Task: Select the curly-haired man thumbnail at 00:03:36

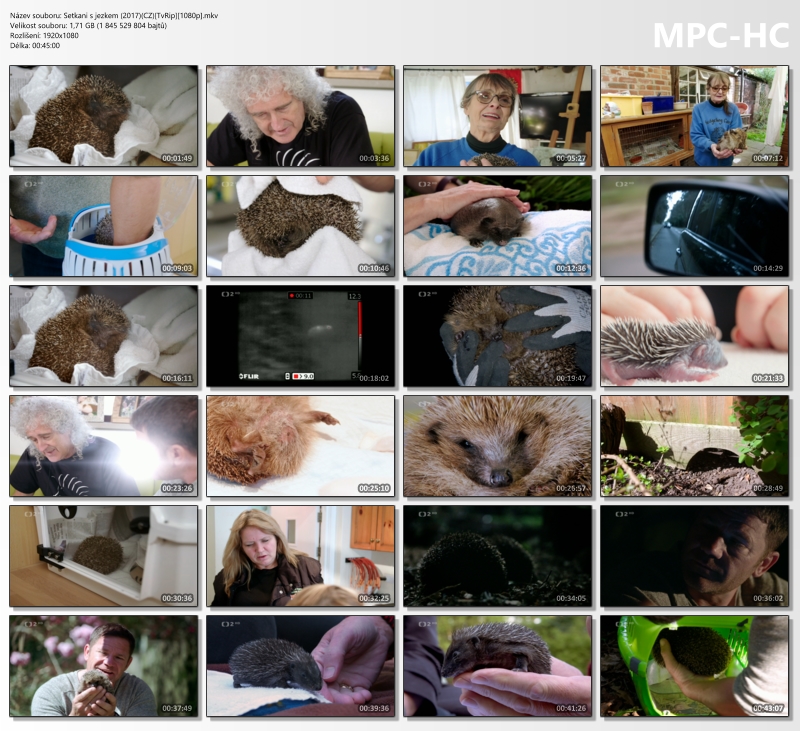Action: coord(301,116)
